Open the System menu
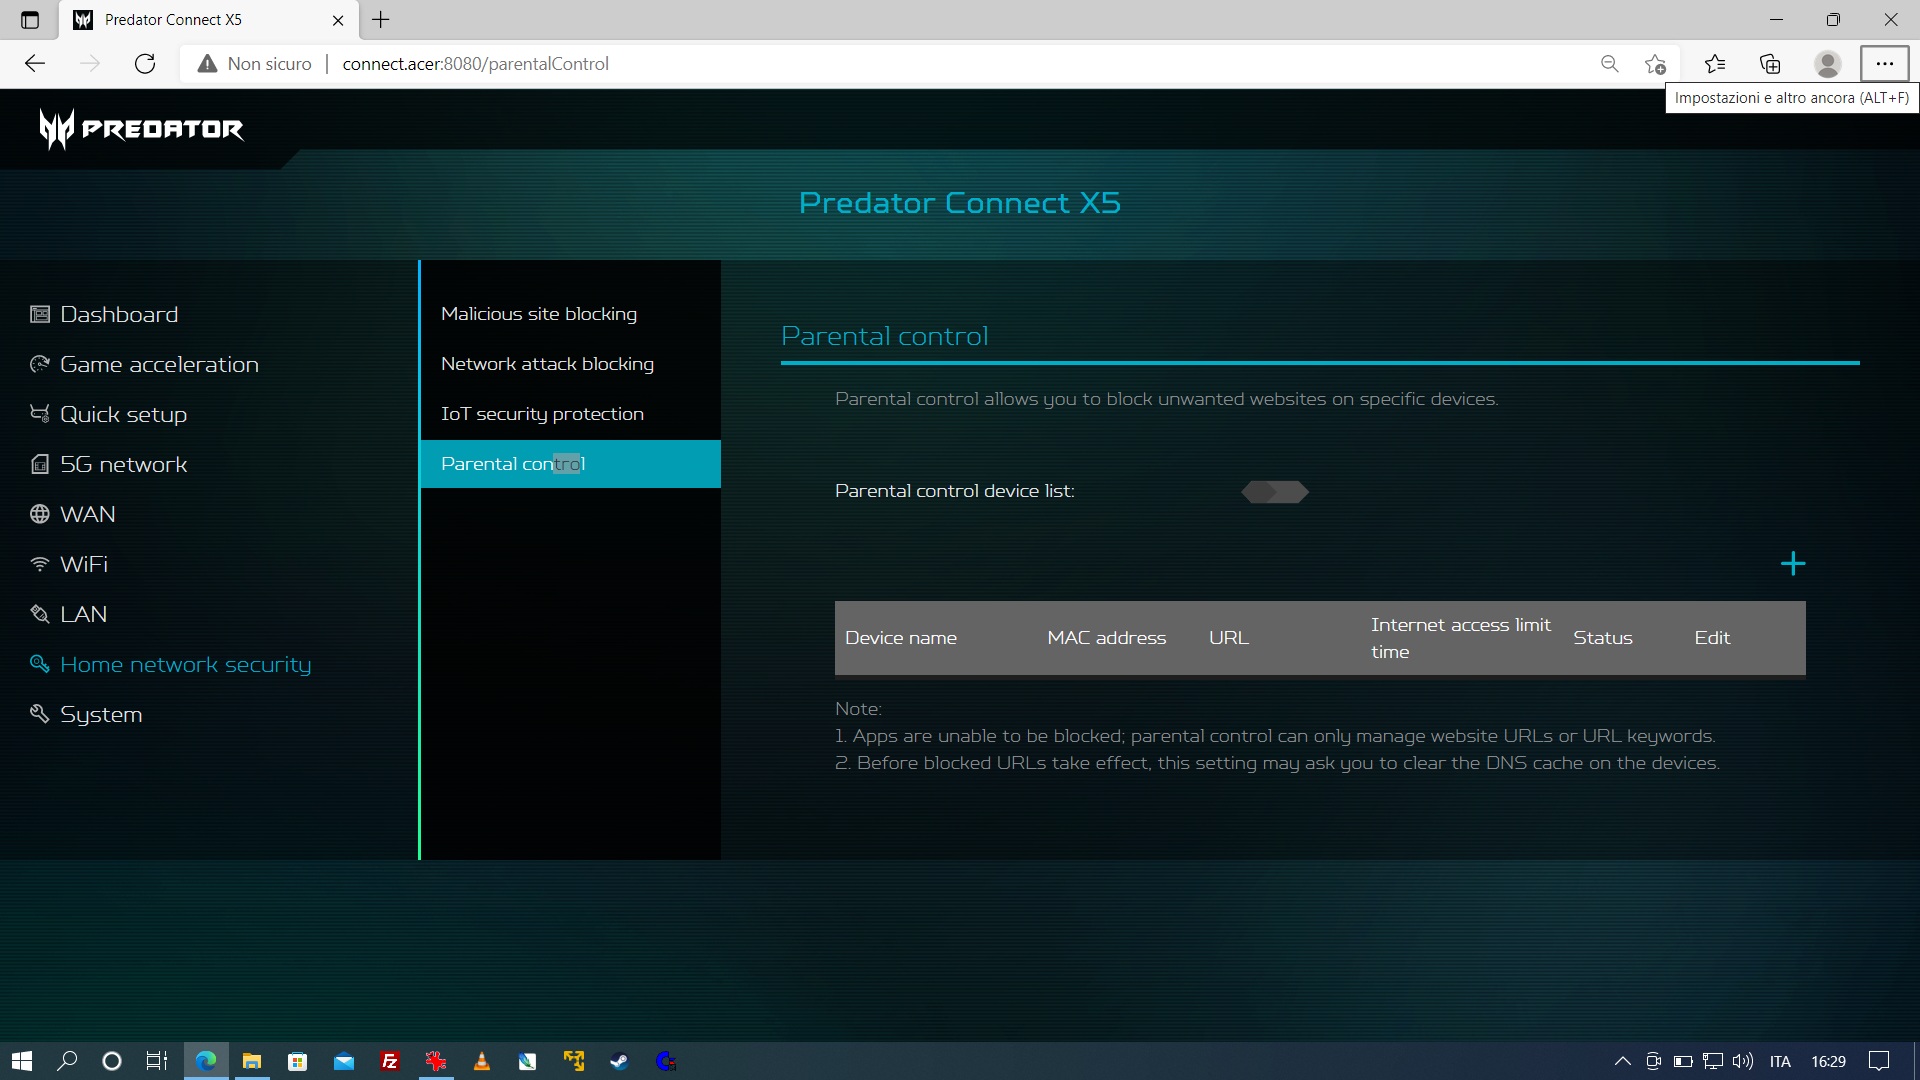Screen dimensions: 1920x1080 pos(86,714)
